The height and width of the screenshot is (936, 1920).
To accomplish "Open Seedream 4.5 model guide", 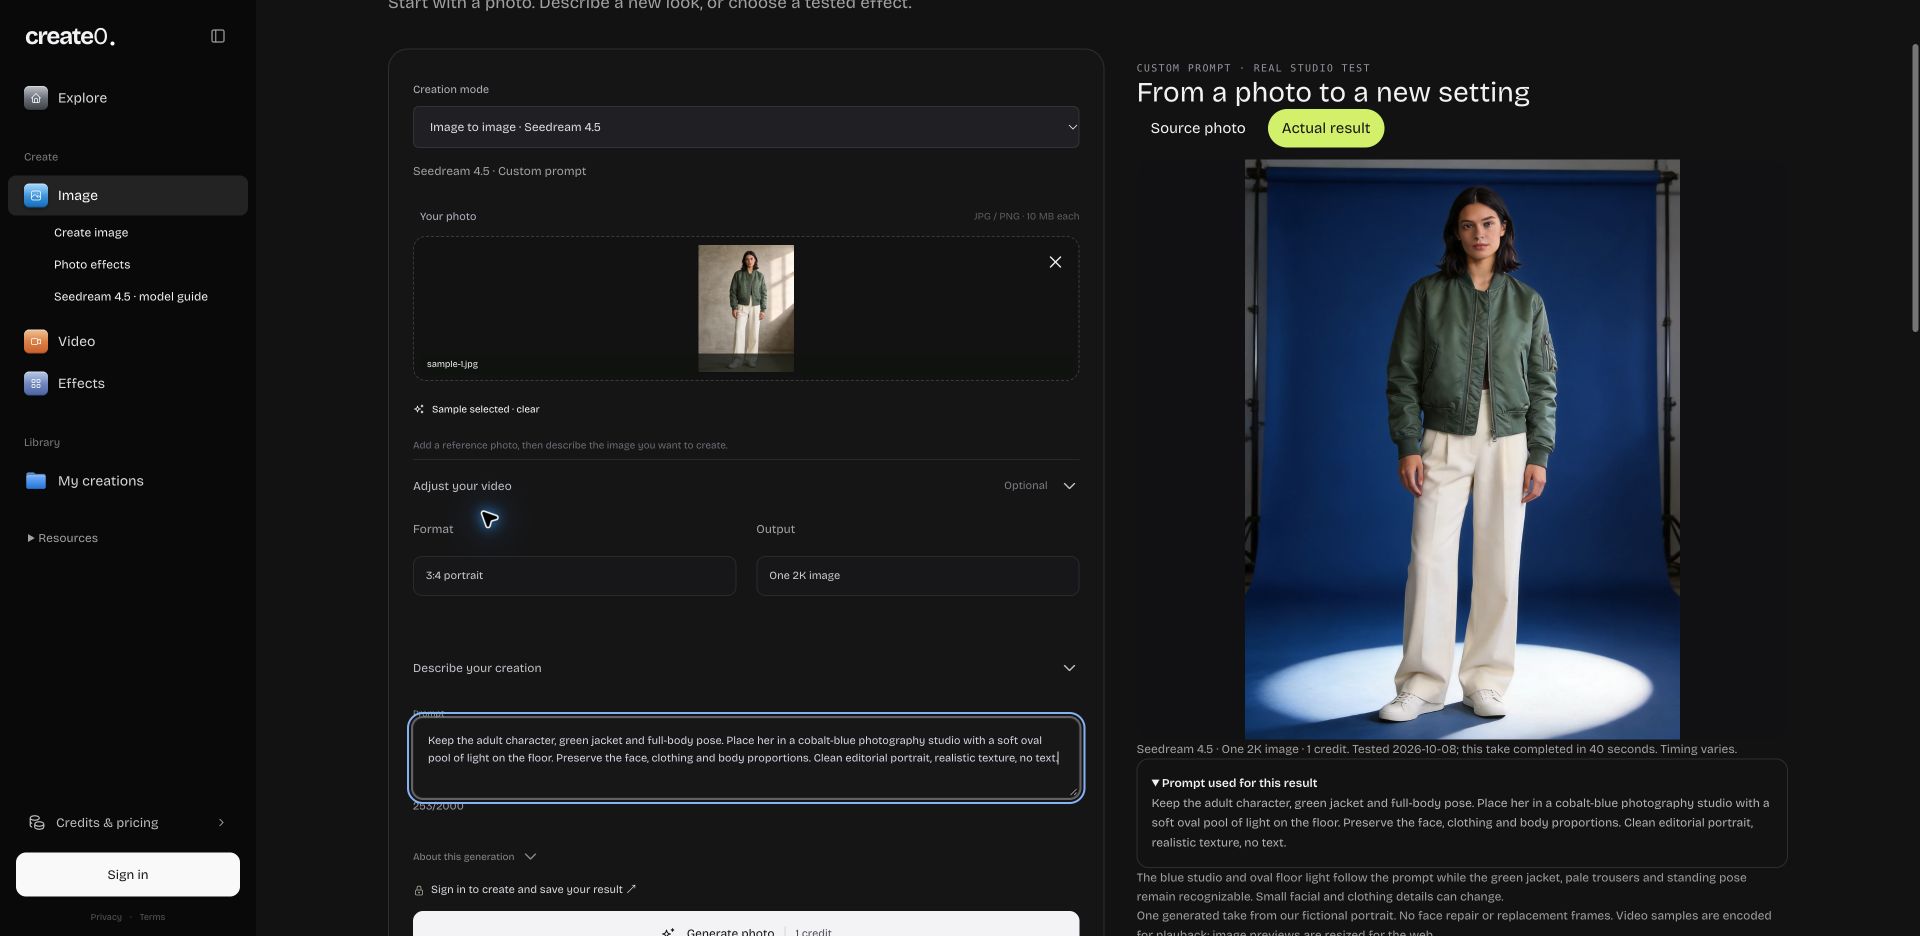I will (131, 297).
